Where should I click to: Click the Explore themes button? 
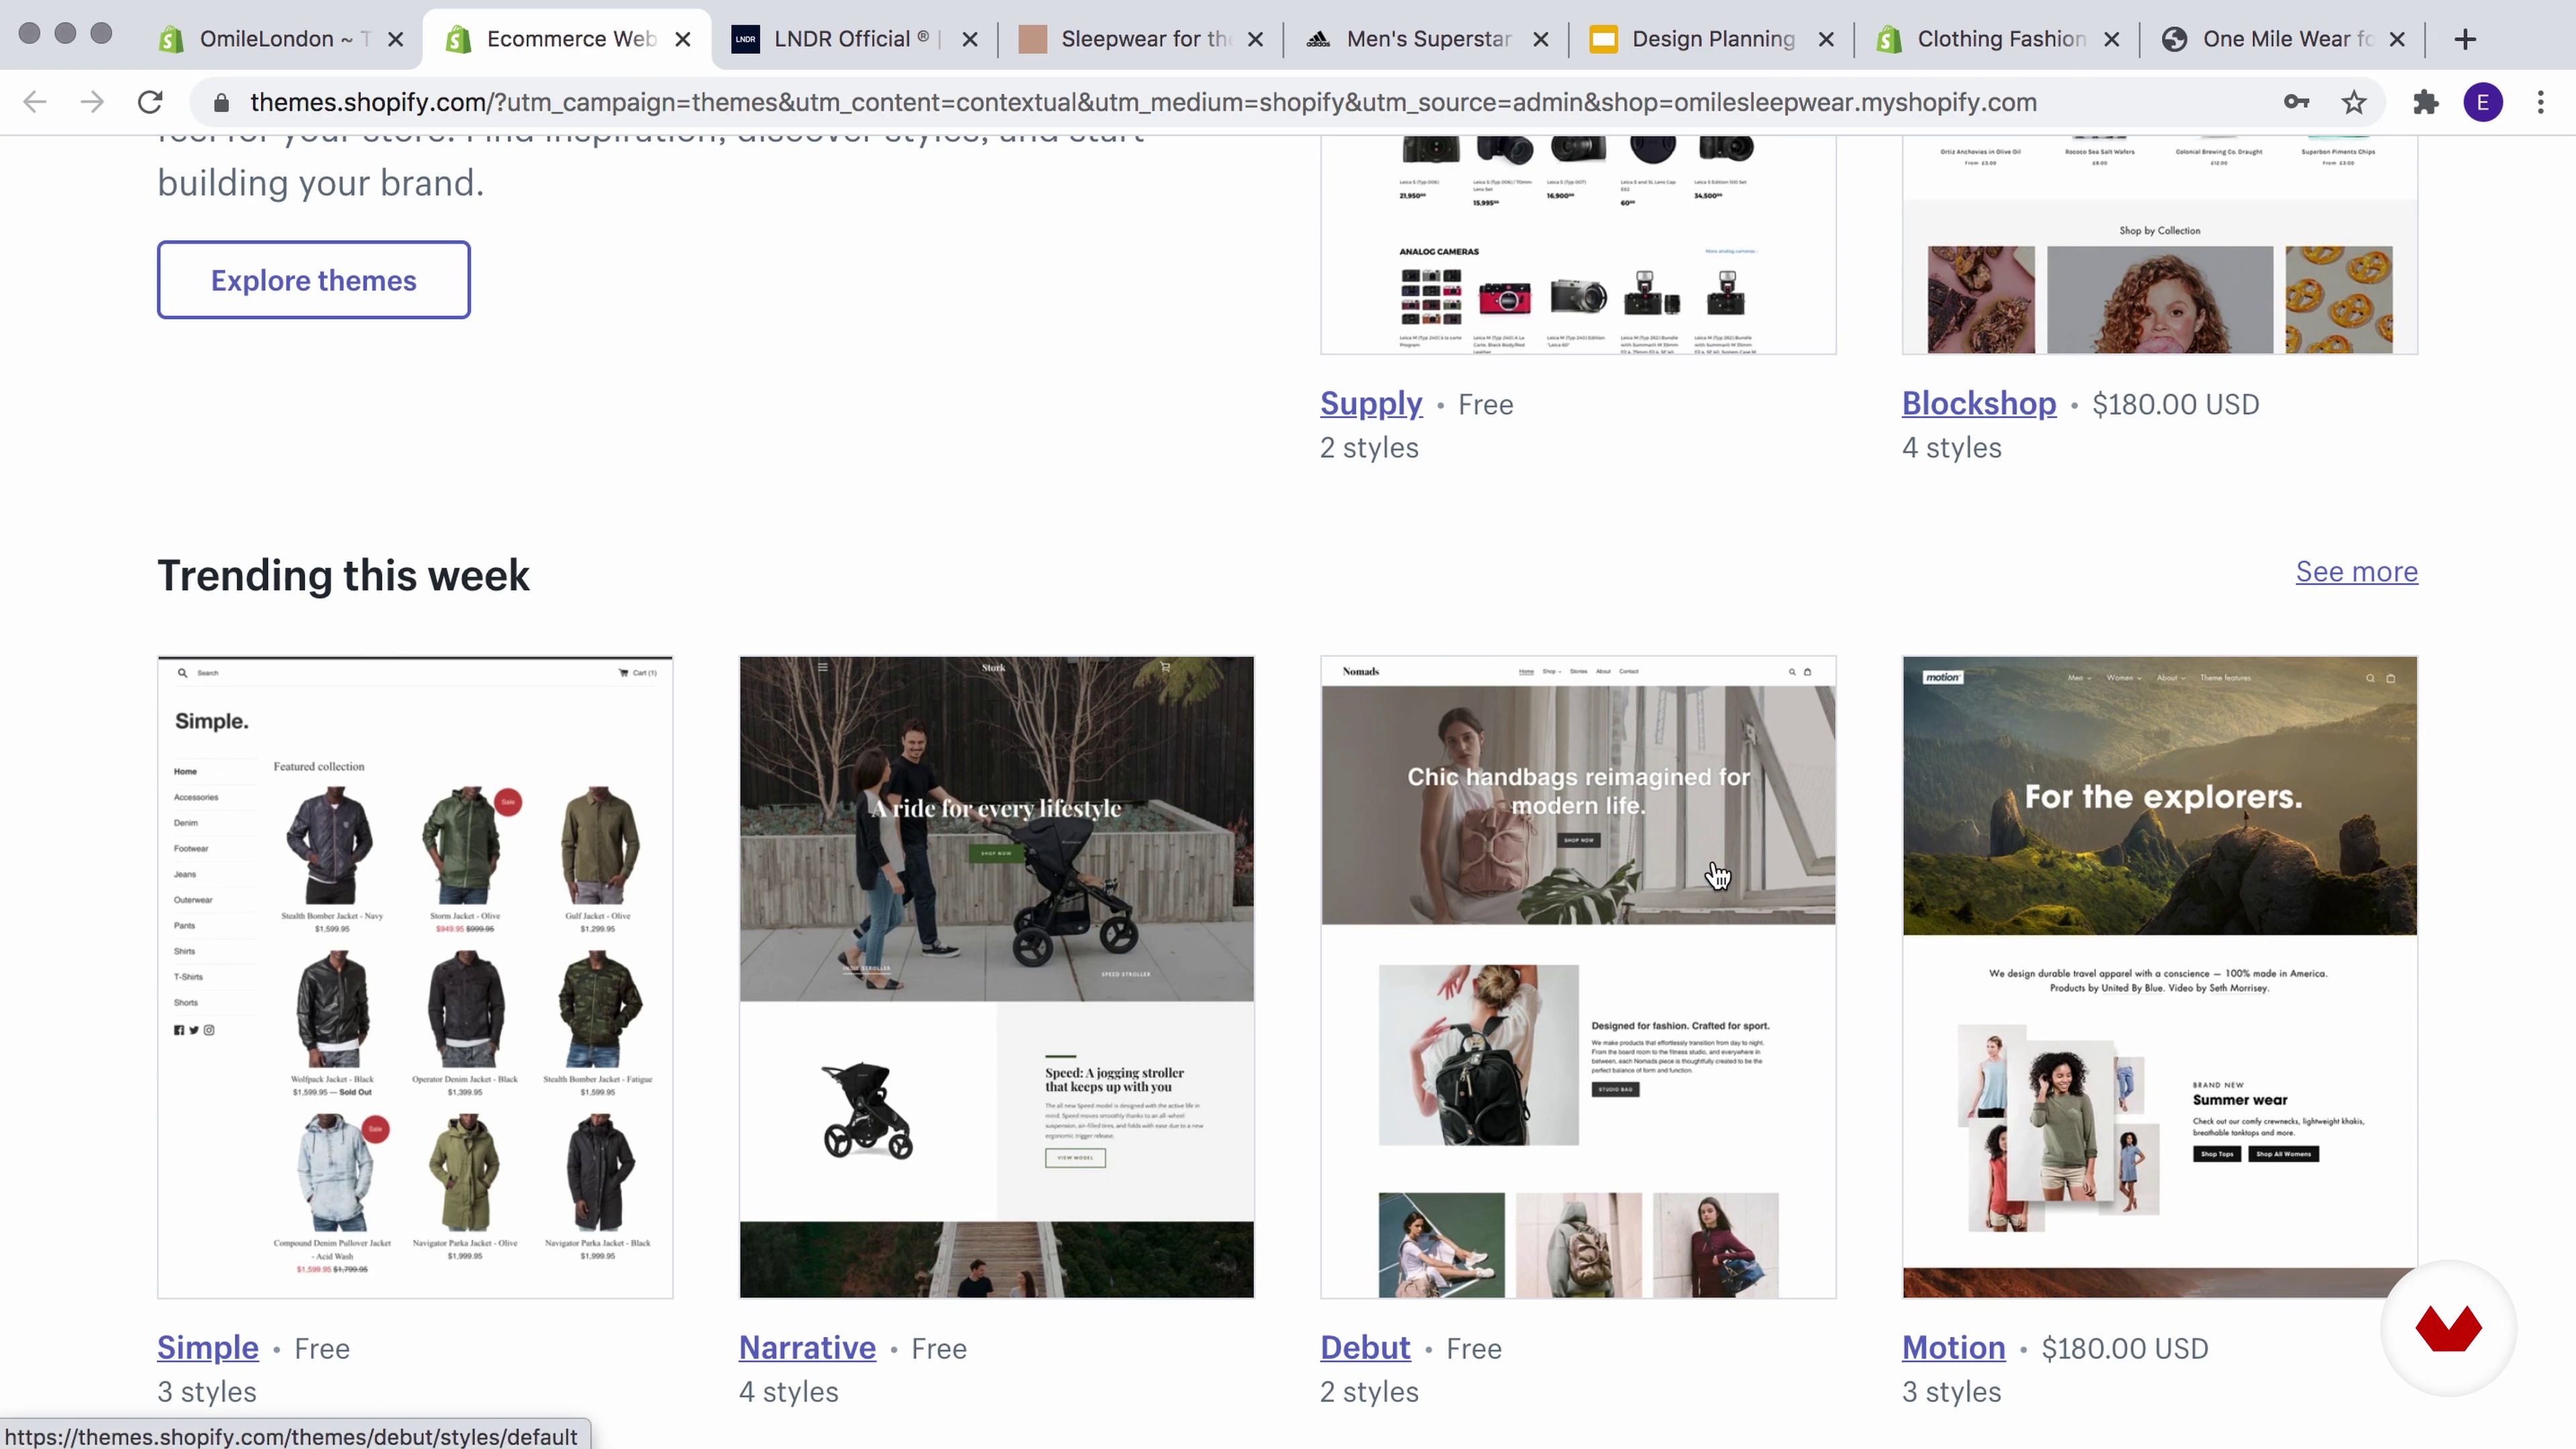point(313,280)
